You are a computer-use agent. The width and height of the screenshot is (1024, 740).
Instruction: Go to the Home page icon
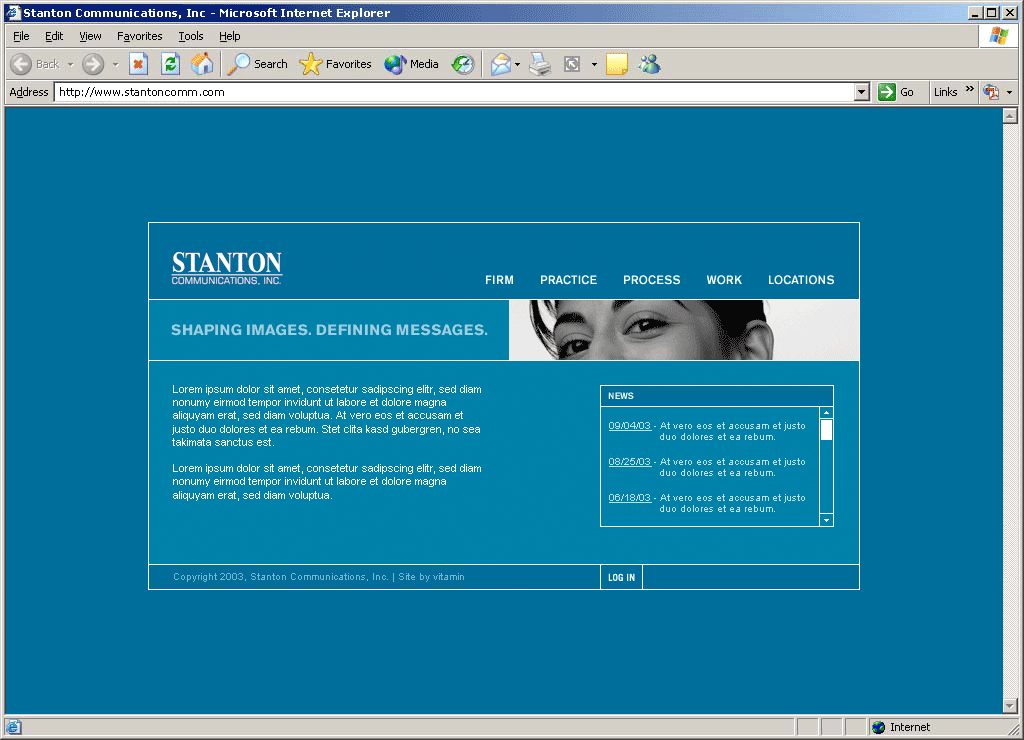[202, 64]
